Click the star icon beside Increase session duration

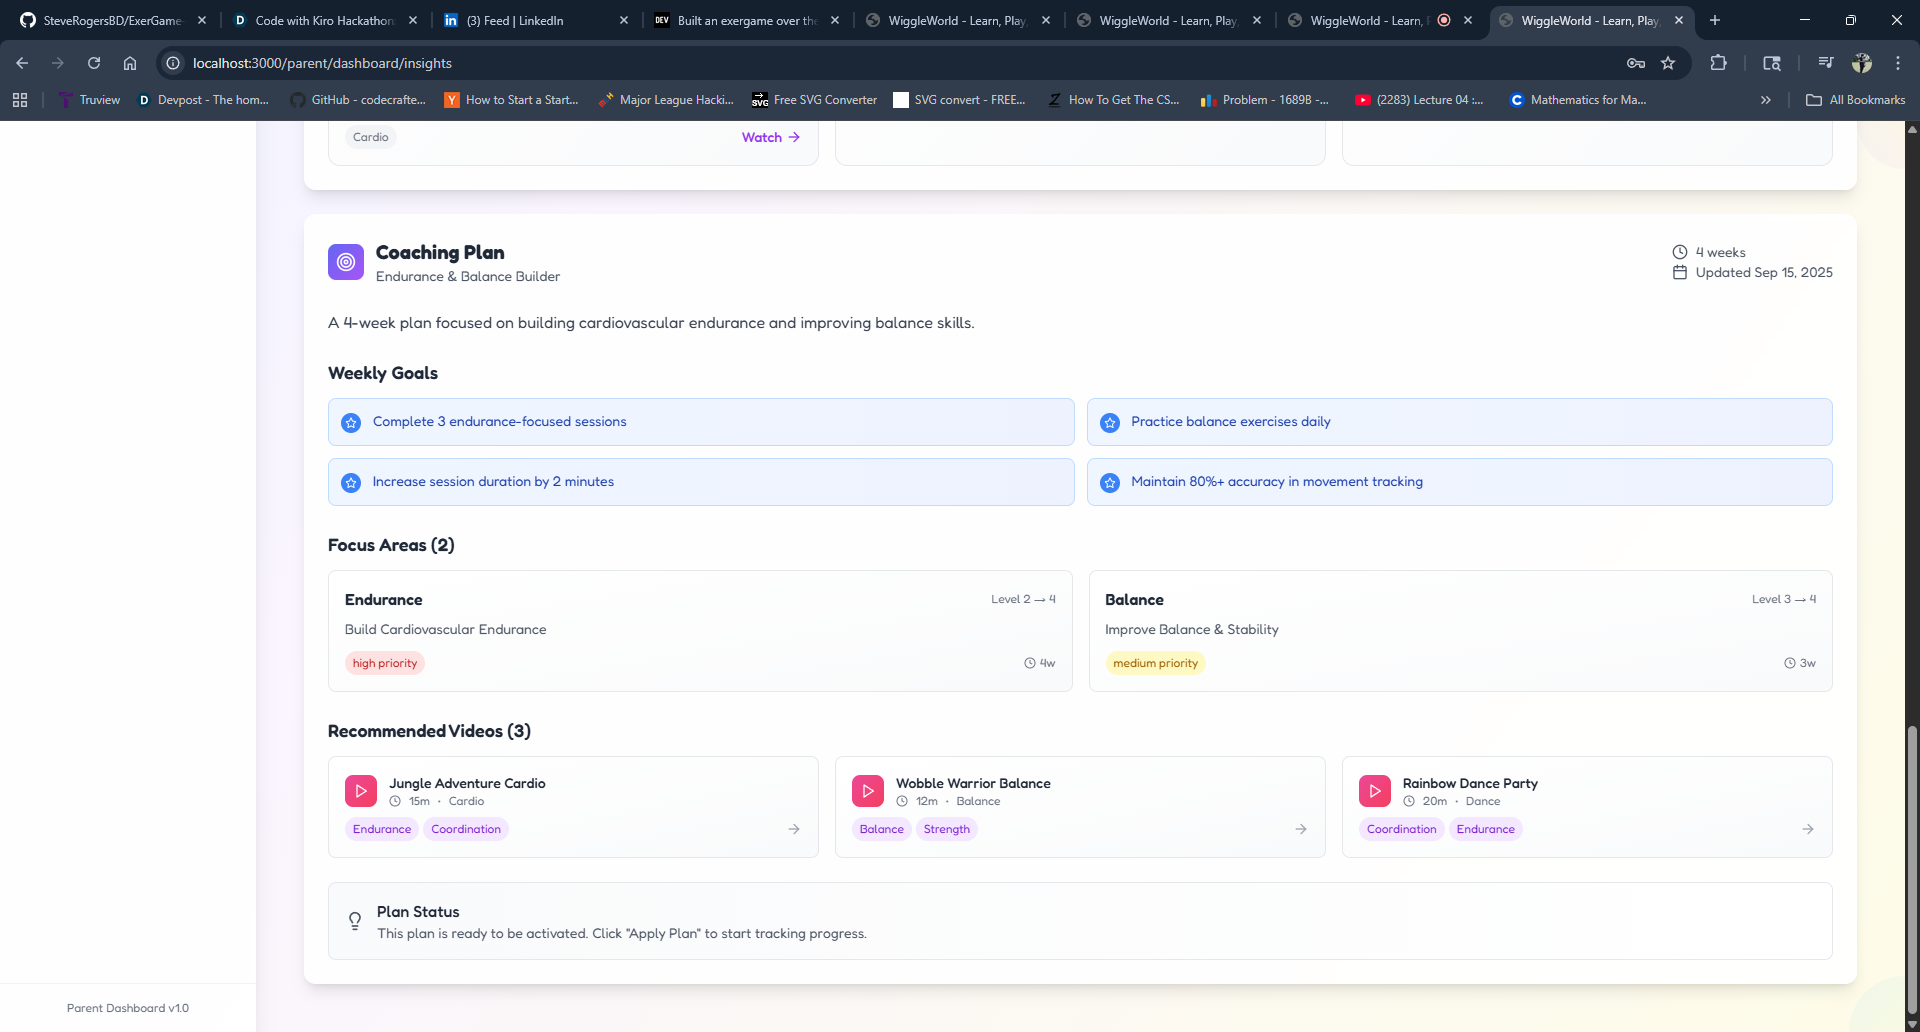351,483
